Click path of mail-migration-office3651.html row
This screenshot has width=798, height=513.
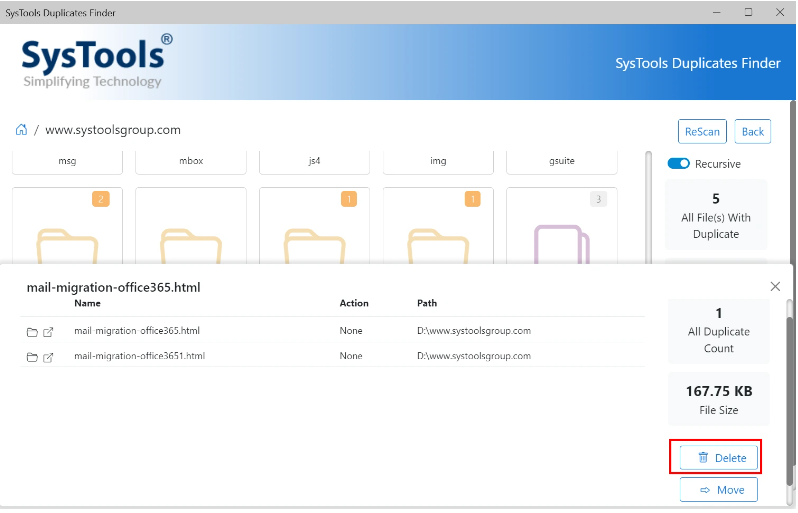[474, 356]
